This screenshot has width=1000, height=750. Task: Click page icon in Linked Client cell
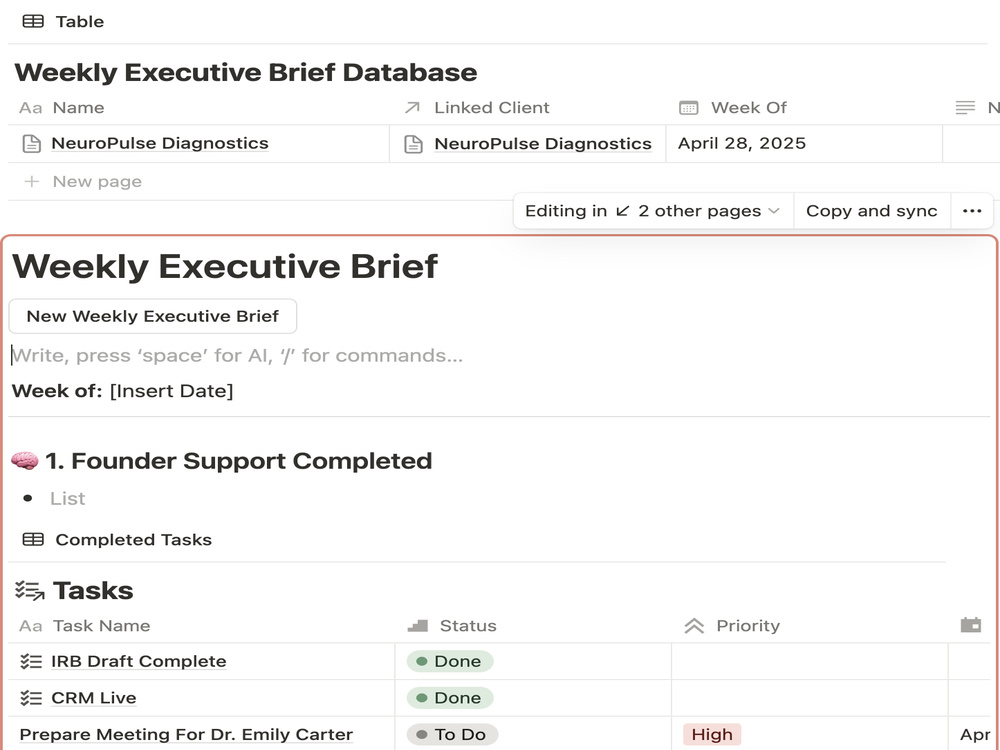413,145
